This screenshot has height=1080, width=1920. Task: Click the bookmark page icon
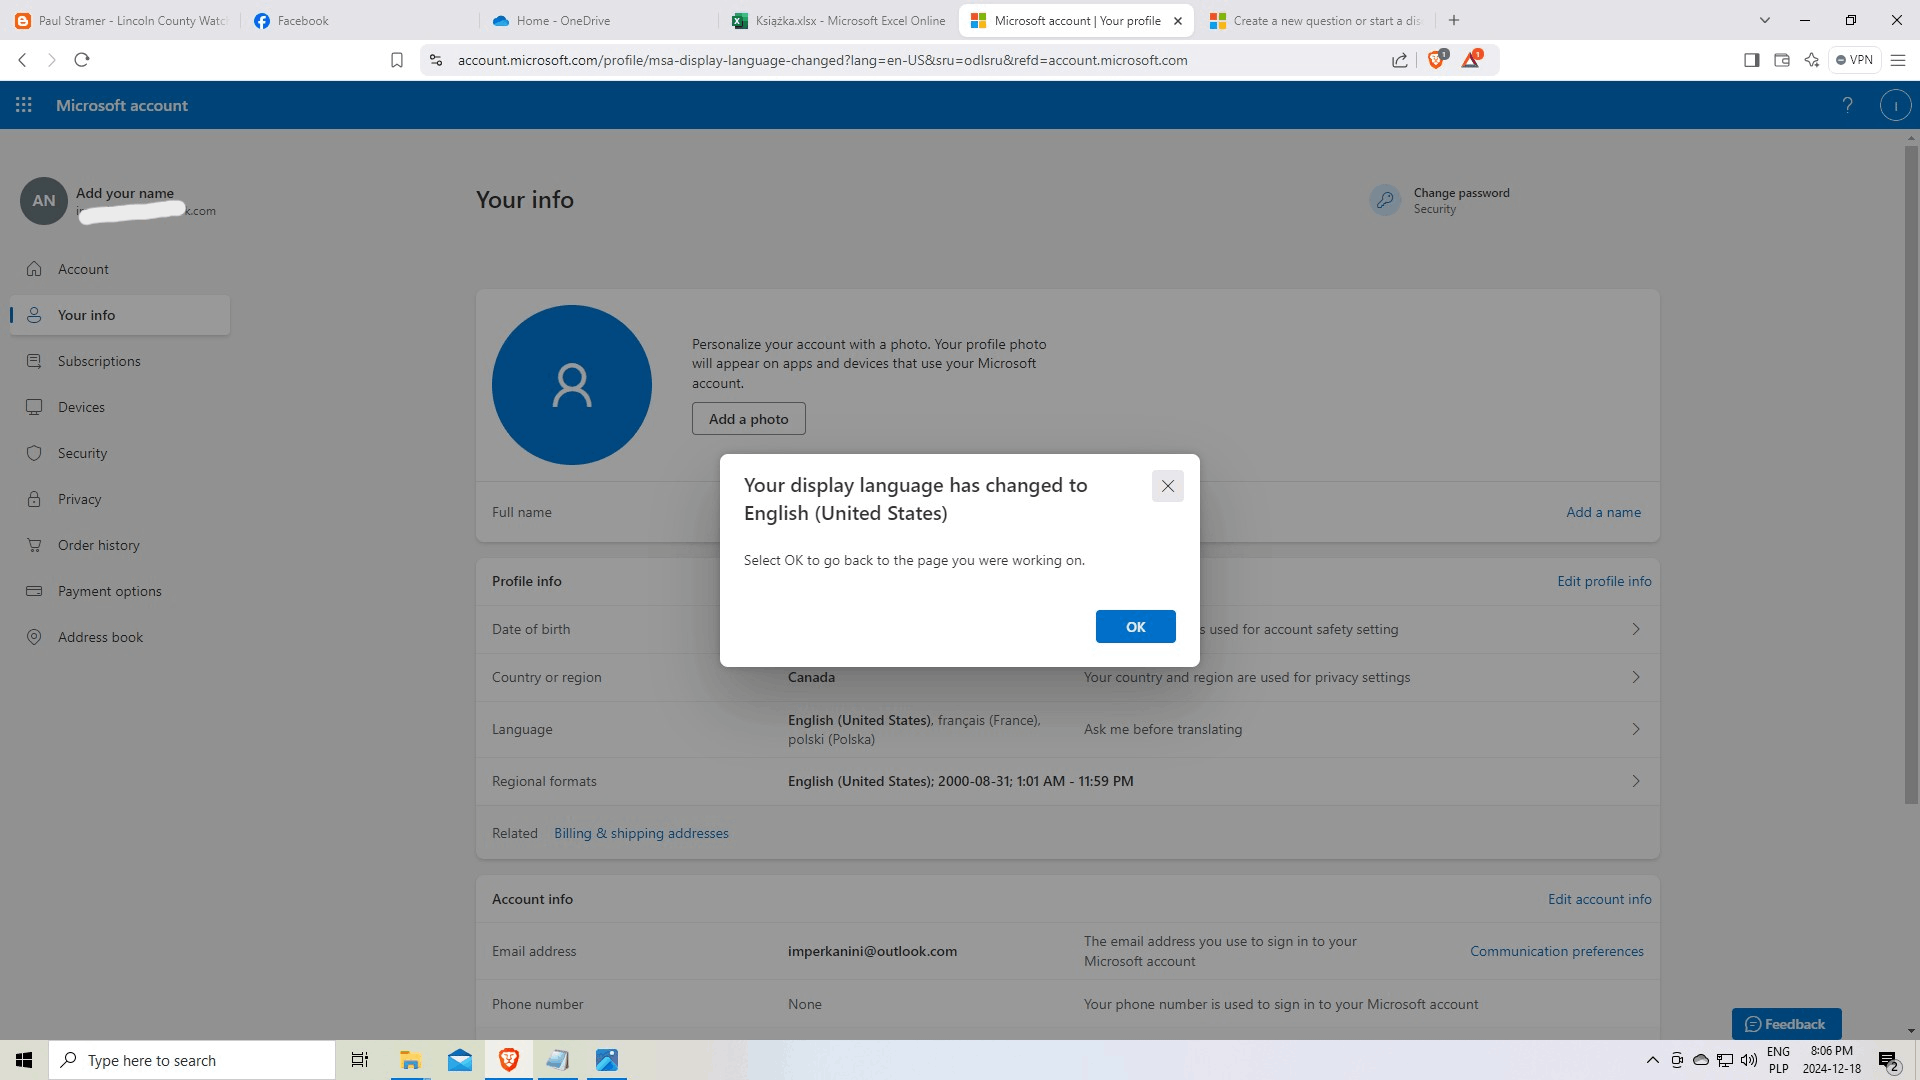[x=397, y=60]
